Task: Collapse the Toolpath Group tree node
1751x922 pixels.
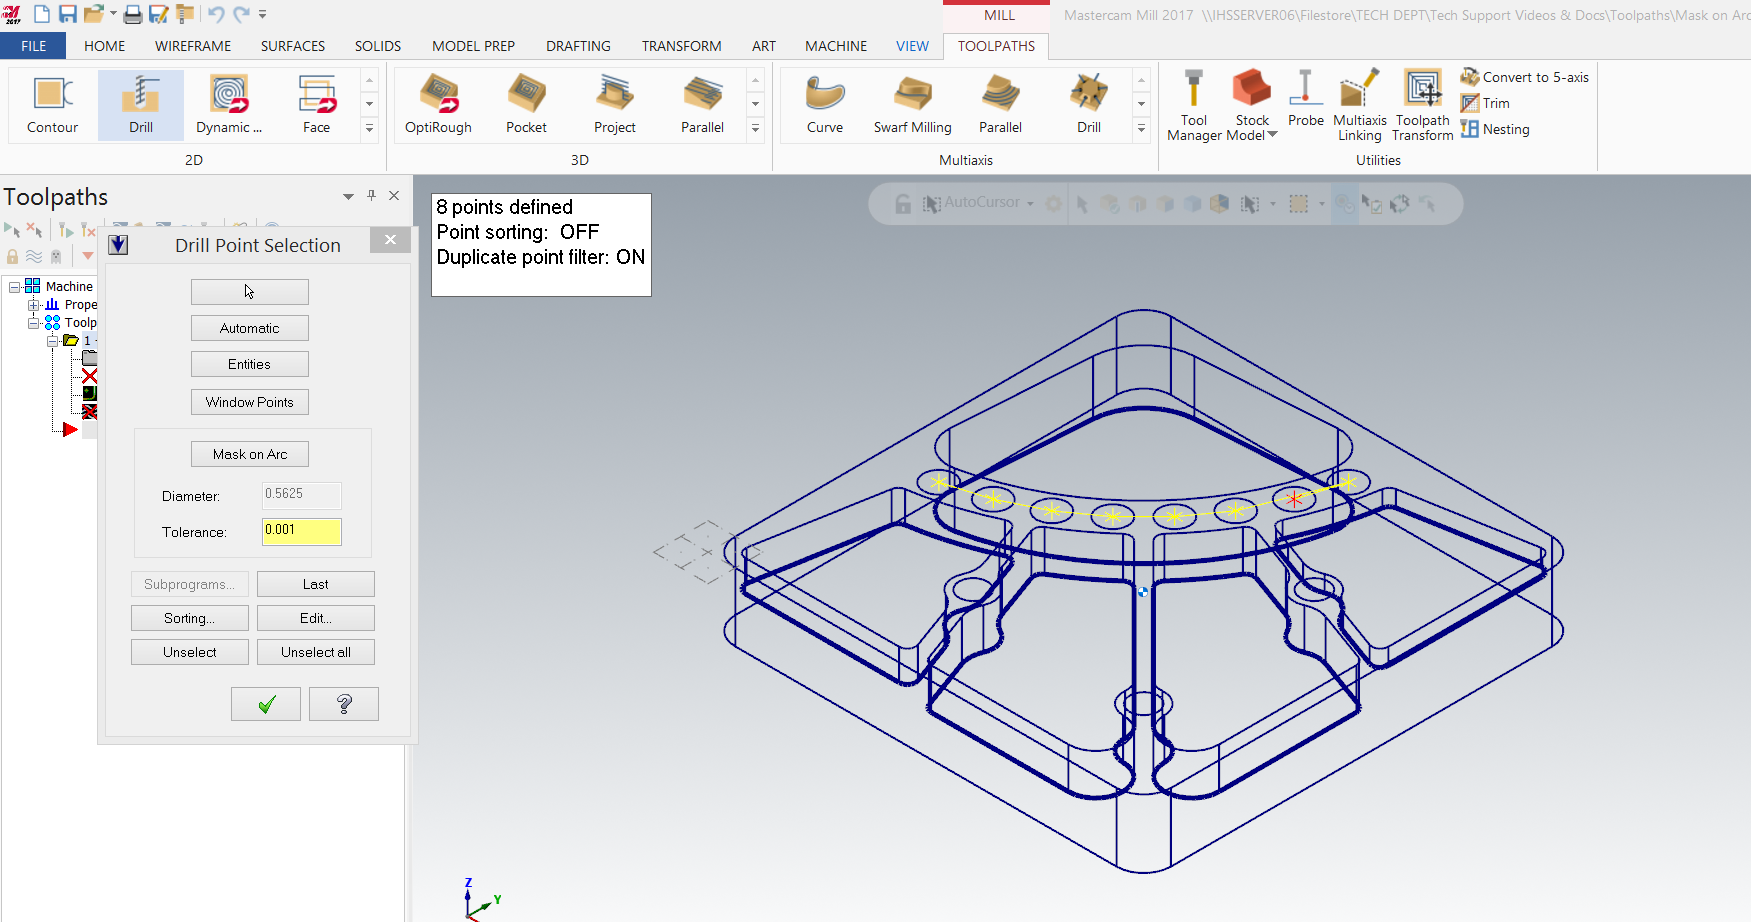Action: click(x=33, y=323)
